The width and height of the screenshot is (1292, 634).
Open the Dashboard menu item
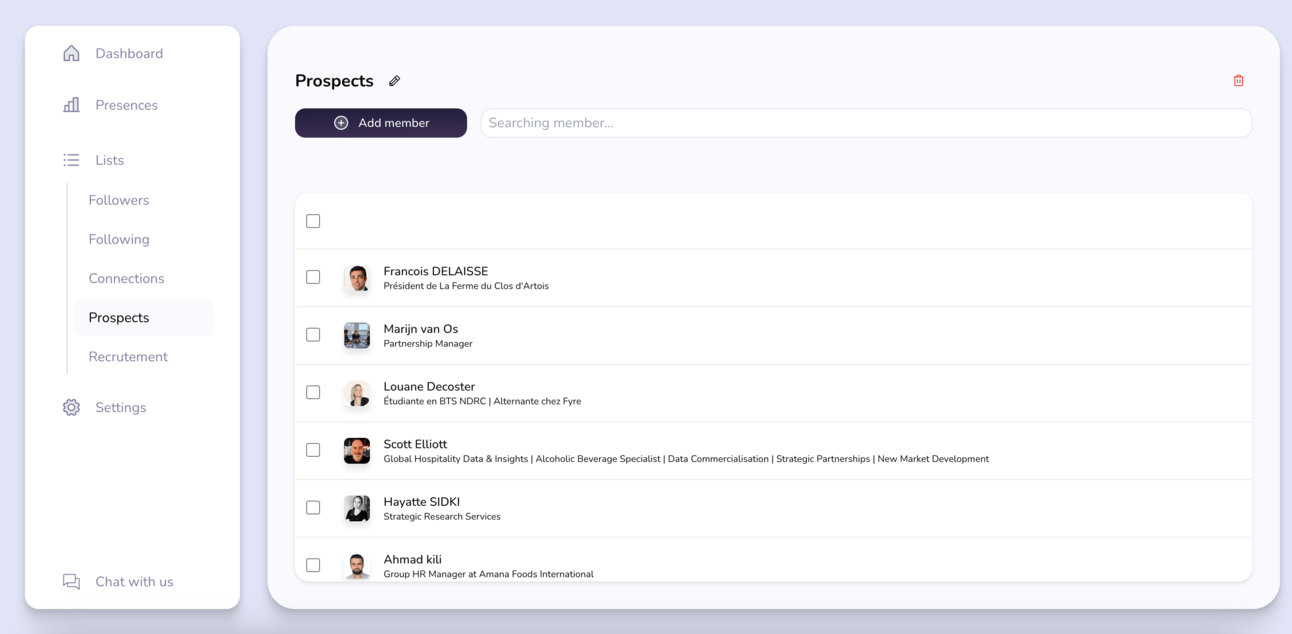point(129,53)
